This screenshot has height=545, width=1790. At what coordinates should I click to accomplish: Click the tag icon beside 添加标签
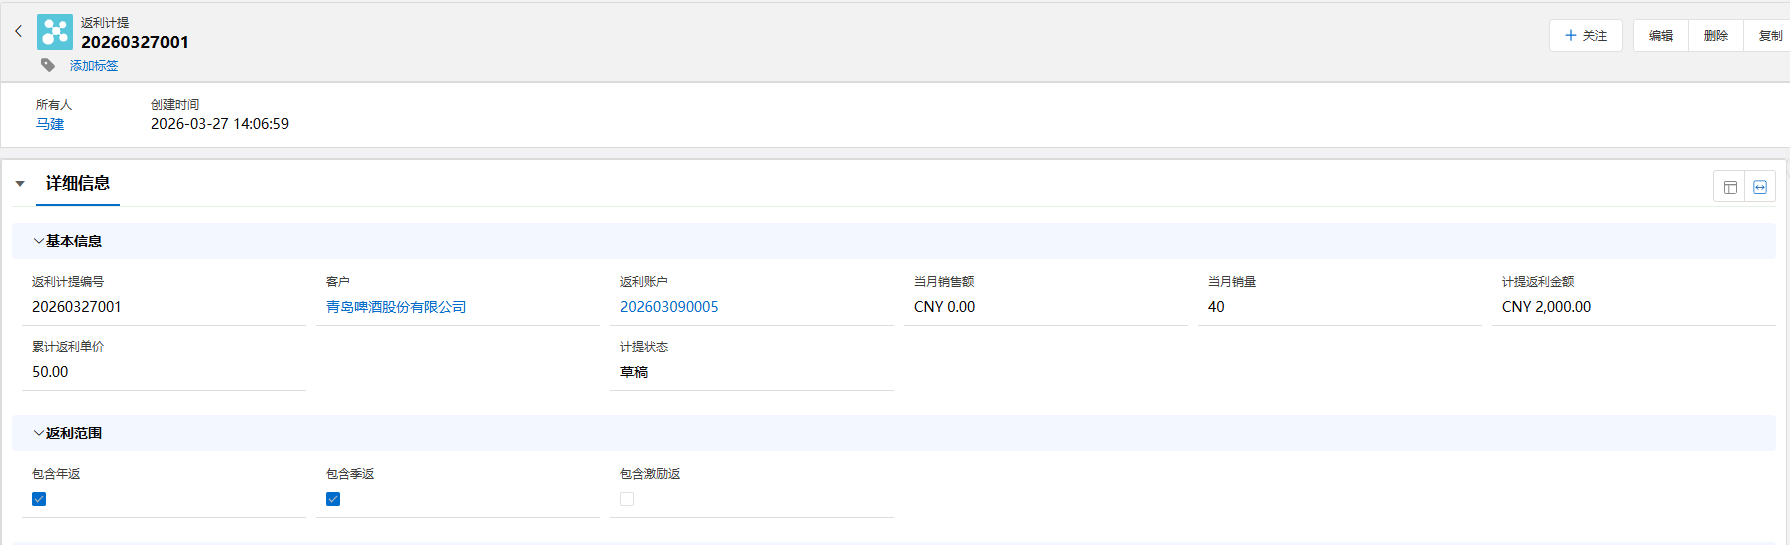48,65
